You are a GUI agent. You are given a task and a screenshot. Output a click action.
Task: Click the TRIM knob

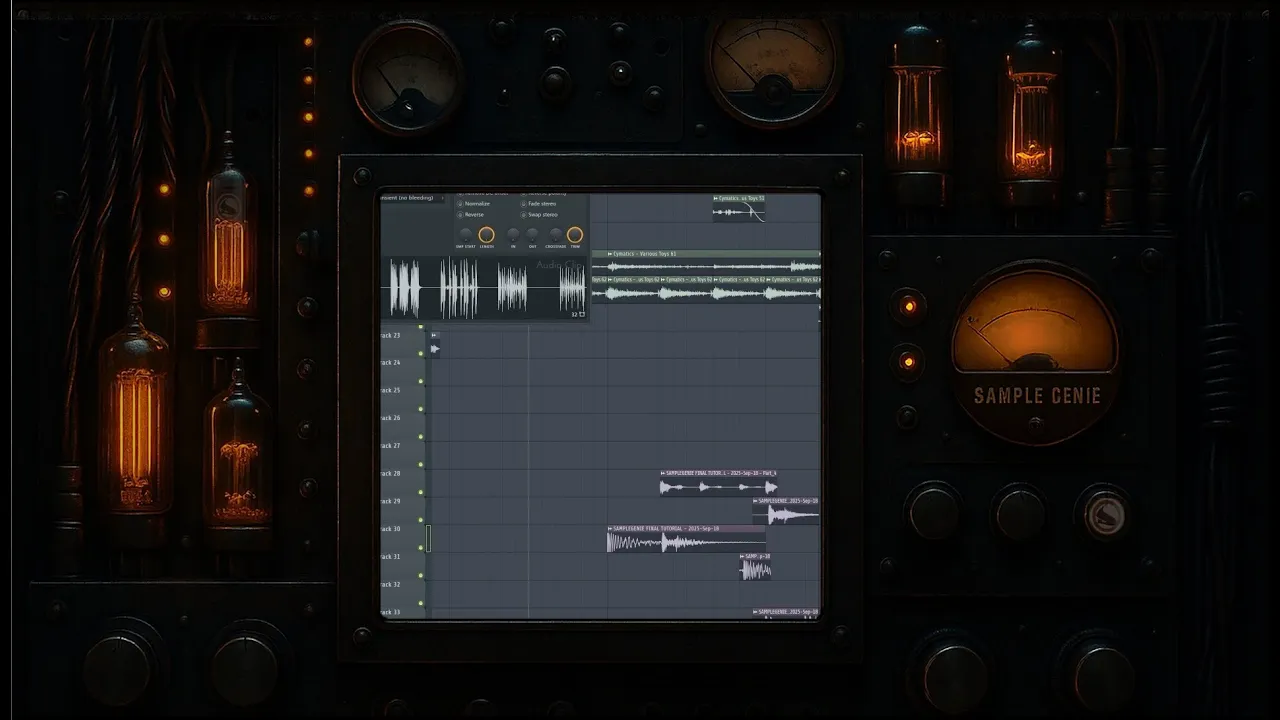tap(575, 234)
